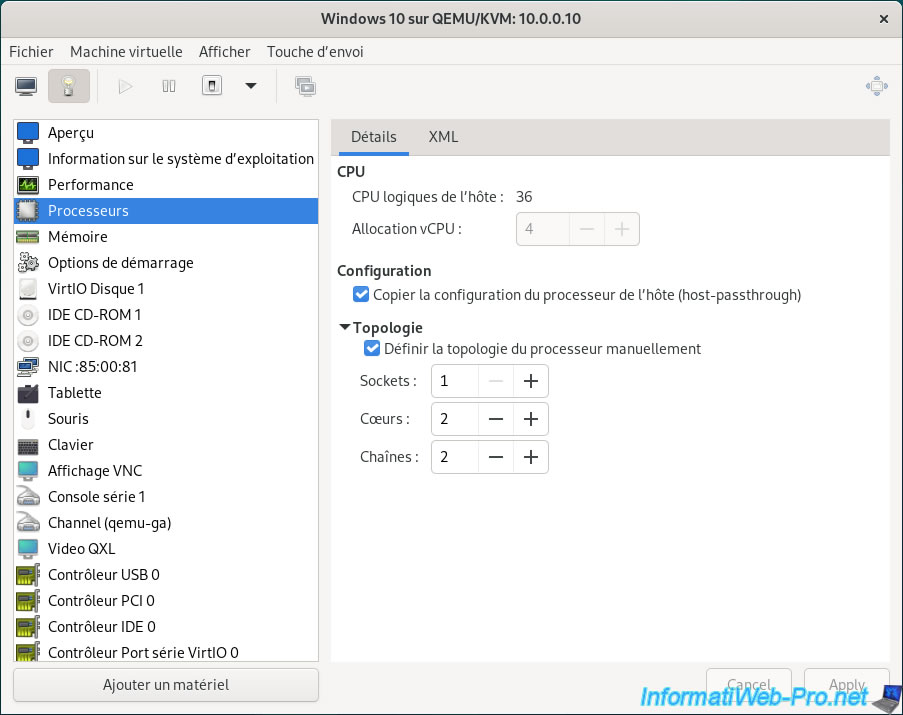The image size is (903, 715).
Task: Decrease the Chaînes count
Action: [496, 457]
